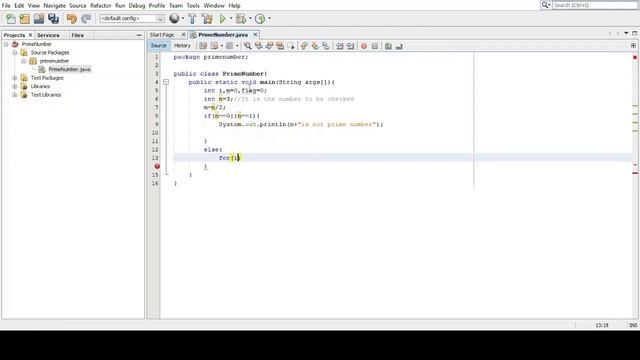Click Toggle Bookmark icon
This screenshot has height=360, width=640.
(x=326, y=46)
